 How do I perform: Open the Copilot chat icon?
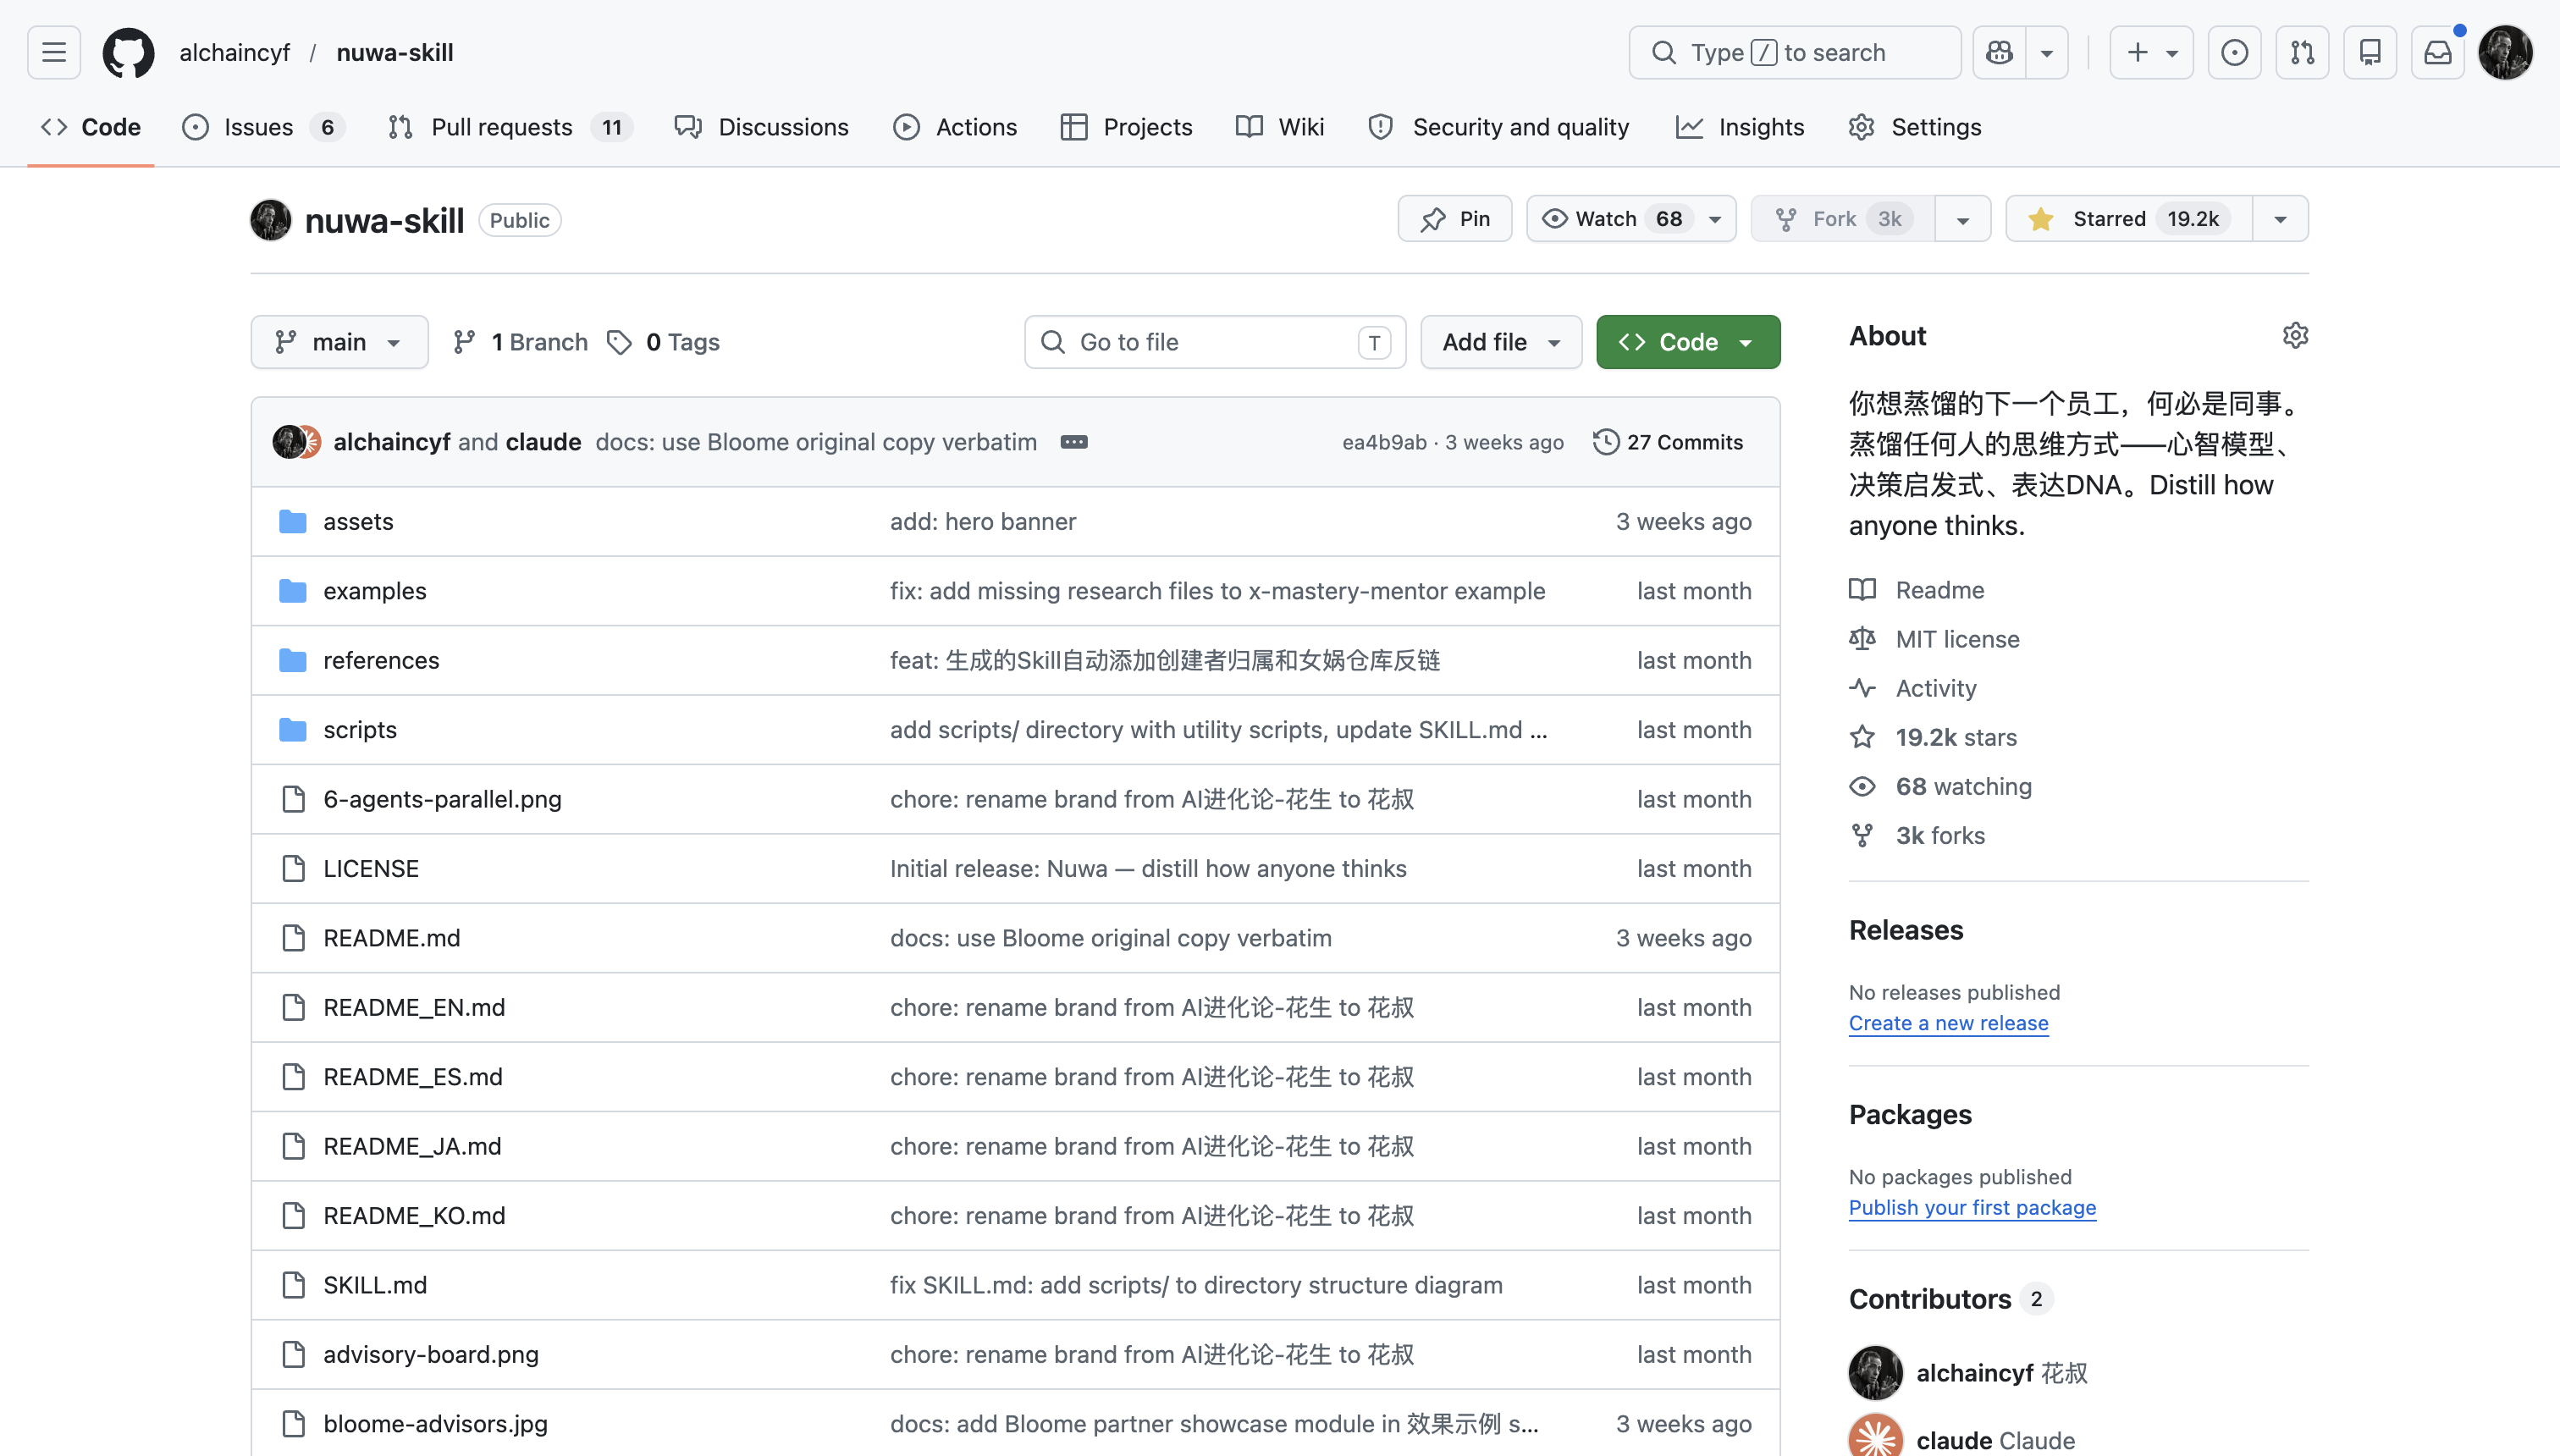(1999, 52)
